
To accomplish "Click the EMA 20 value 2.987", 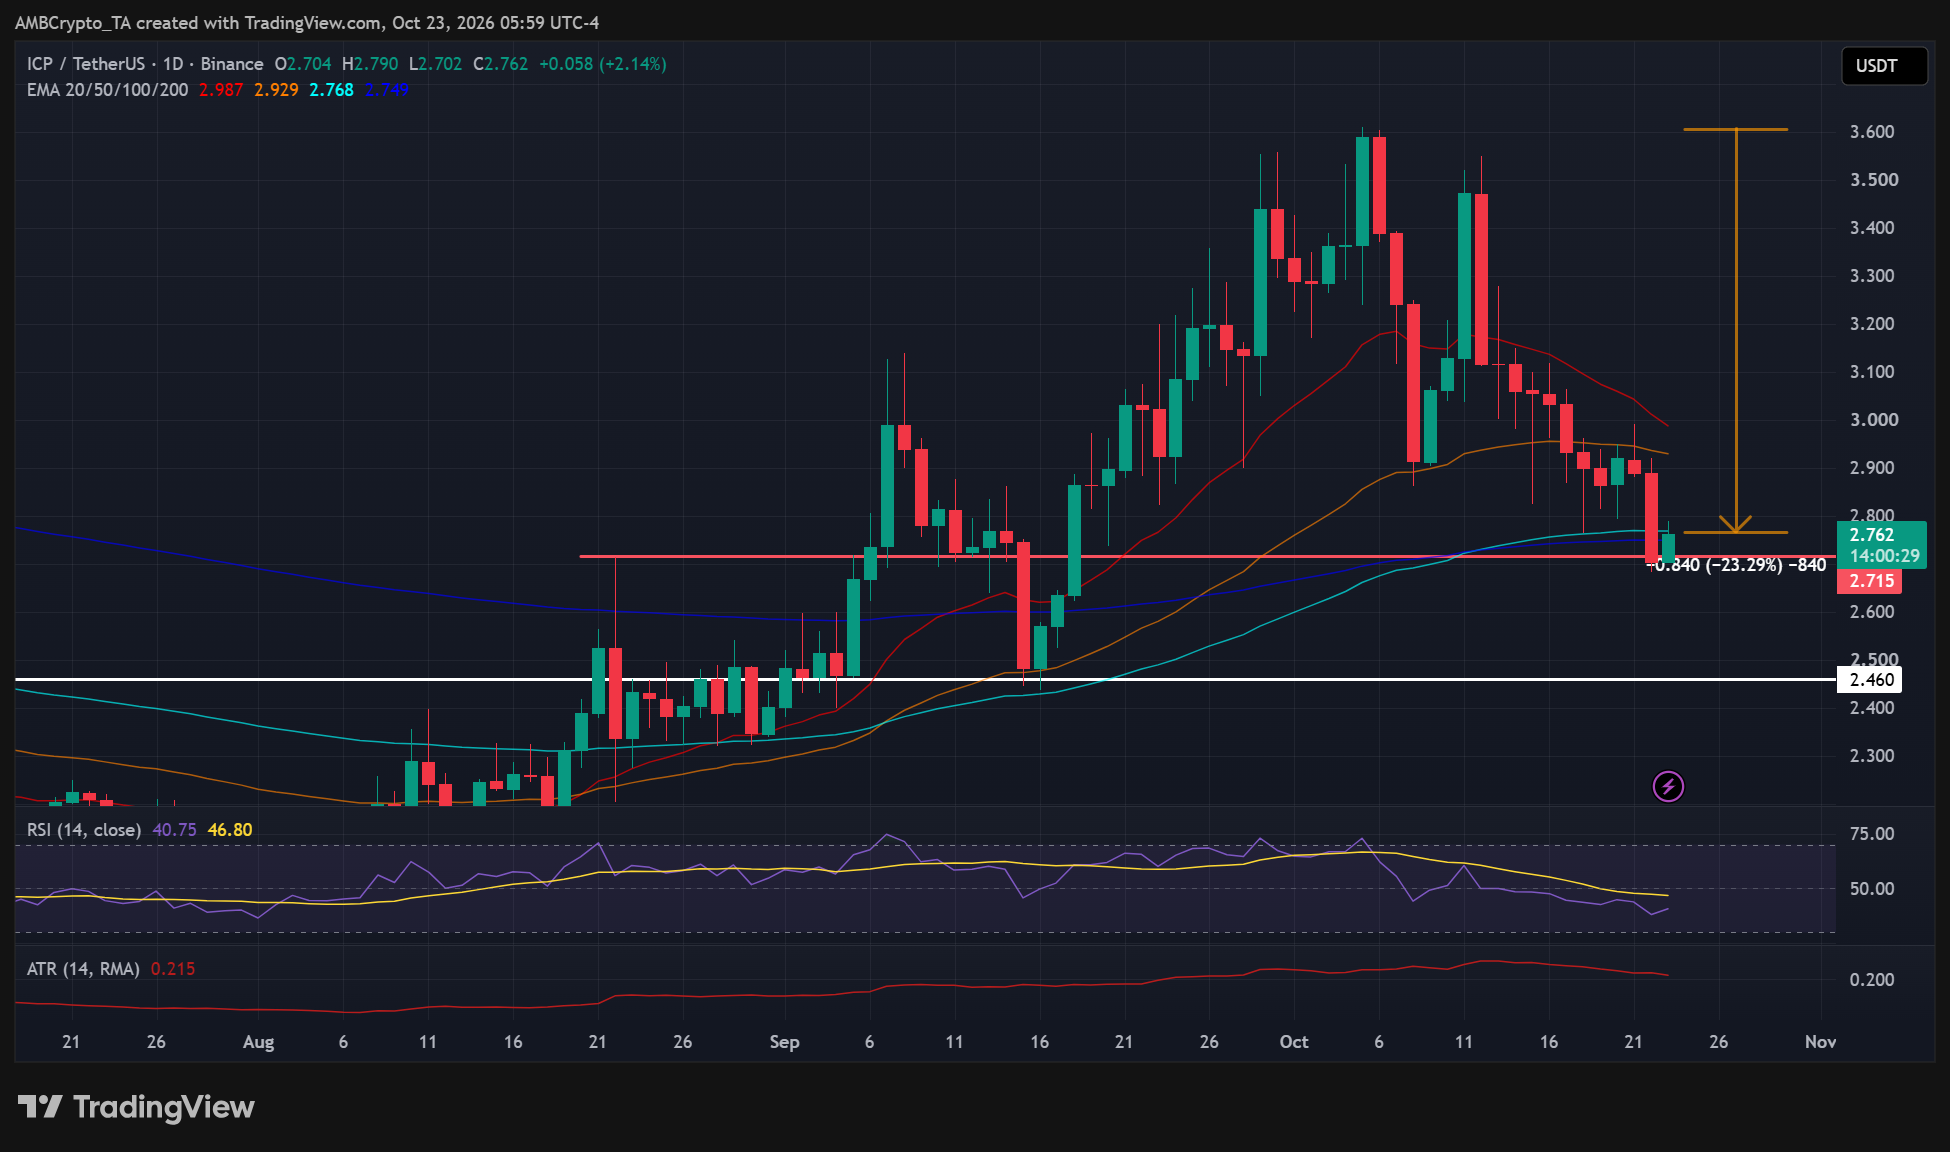I will point(221,90).
